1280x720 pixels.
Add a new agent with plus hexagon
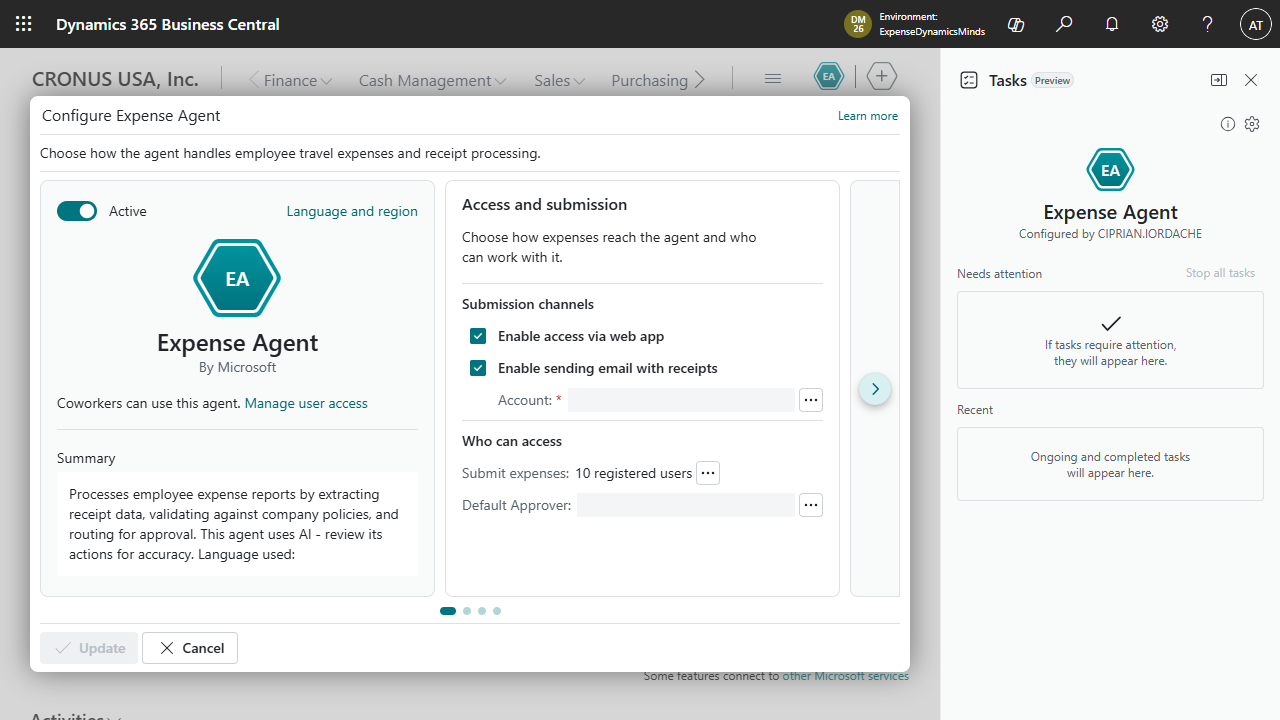pyautogui.click(x=882, y=77)
